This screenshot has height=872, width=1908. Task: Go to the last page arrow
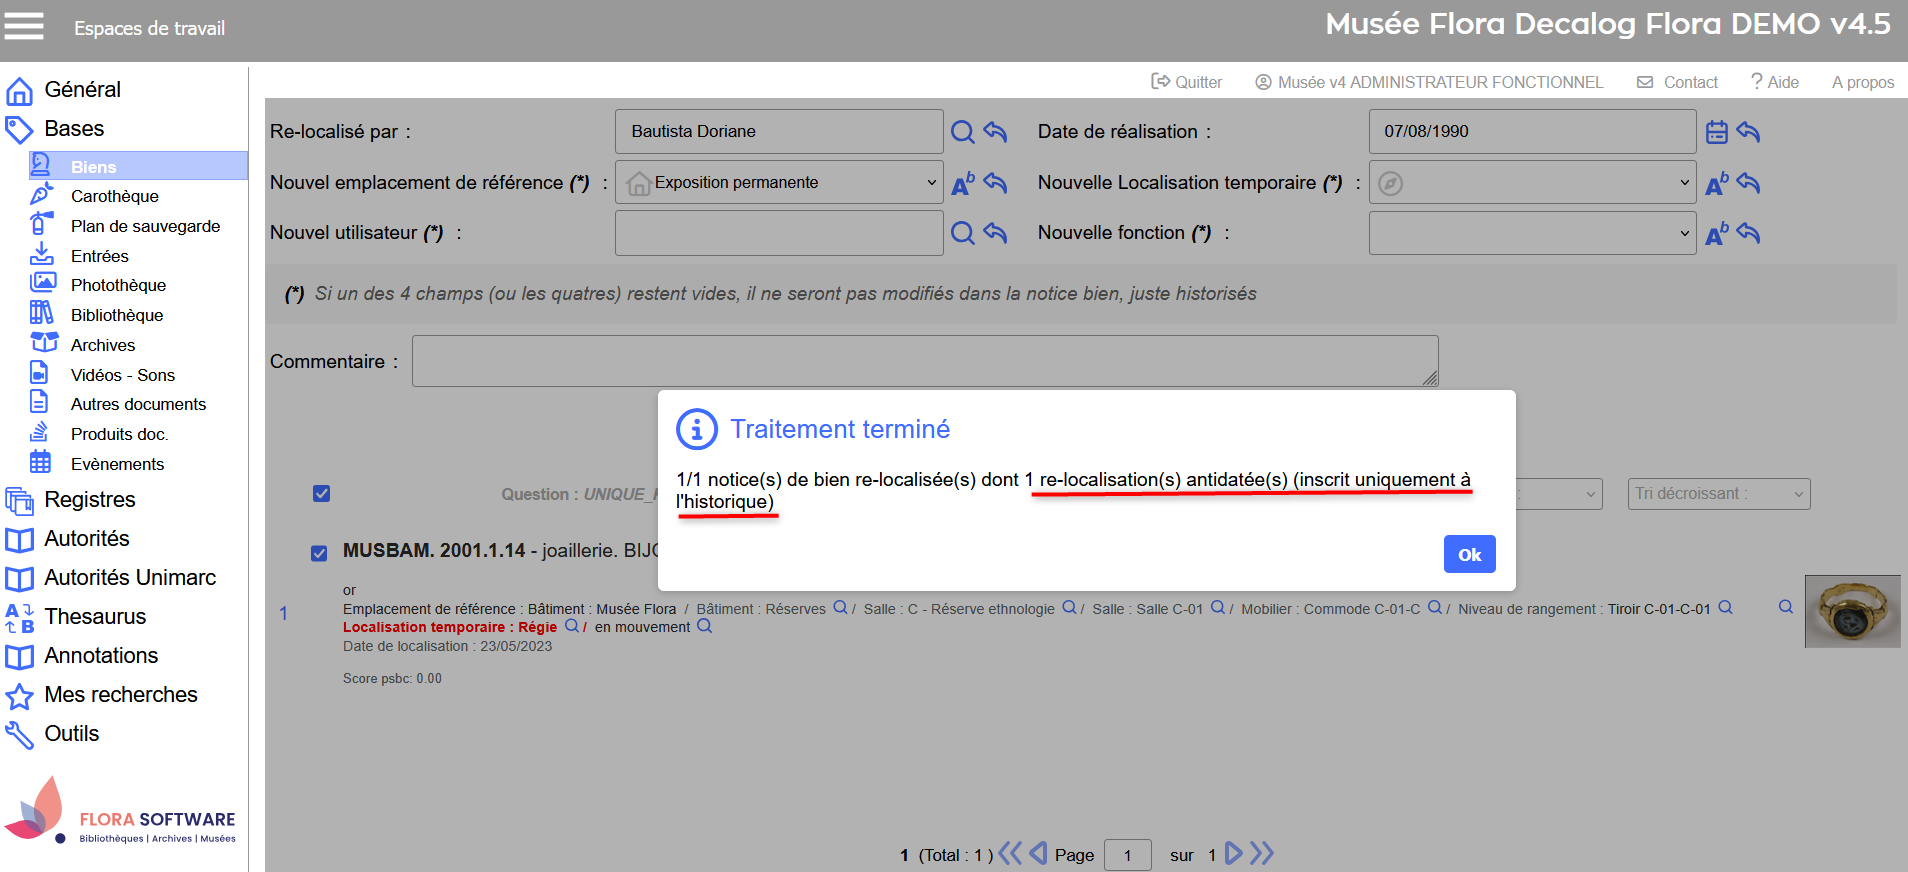coord(1262,853)
